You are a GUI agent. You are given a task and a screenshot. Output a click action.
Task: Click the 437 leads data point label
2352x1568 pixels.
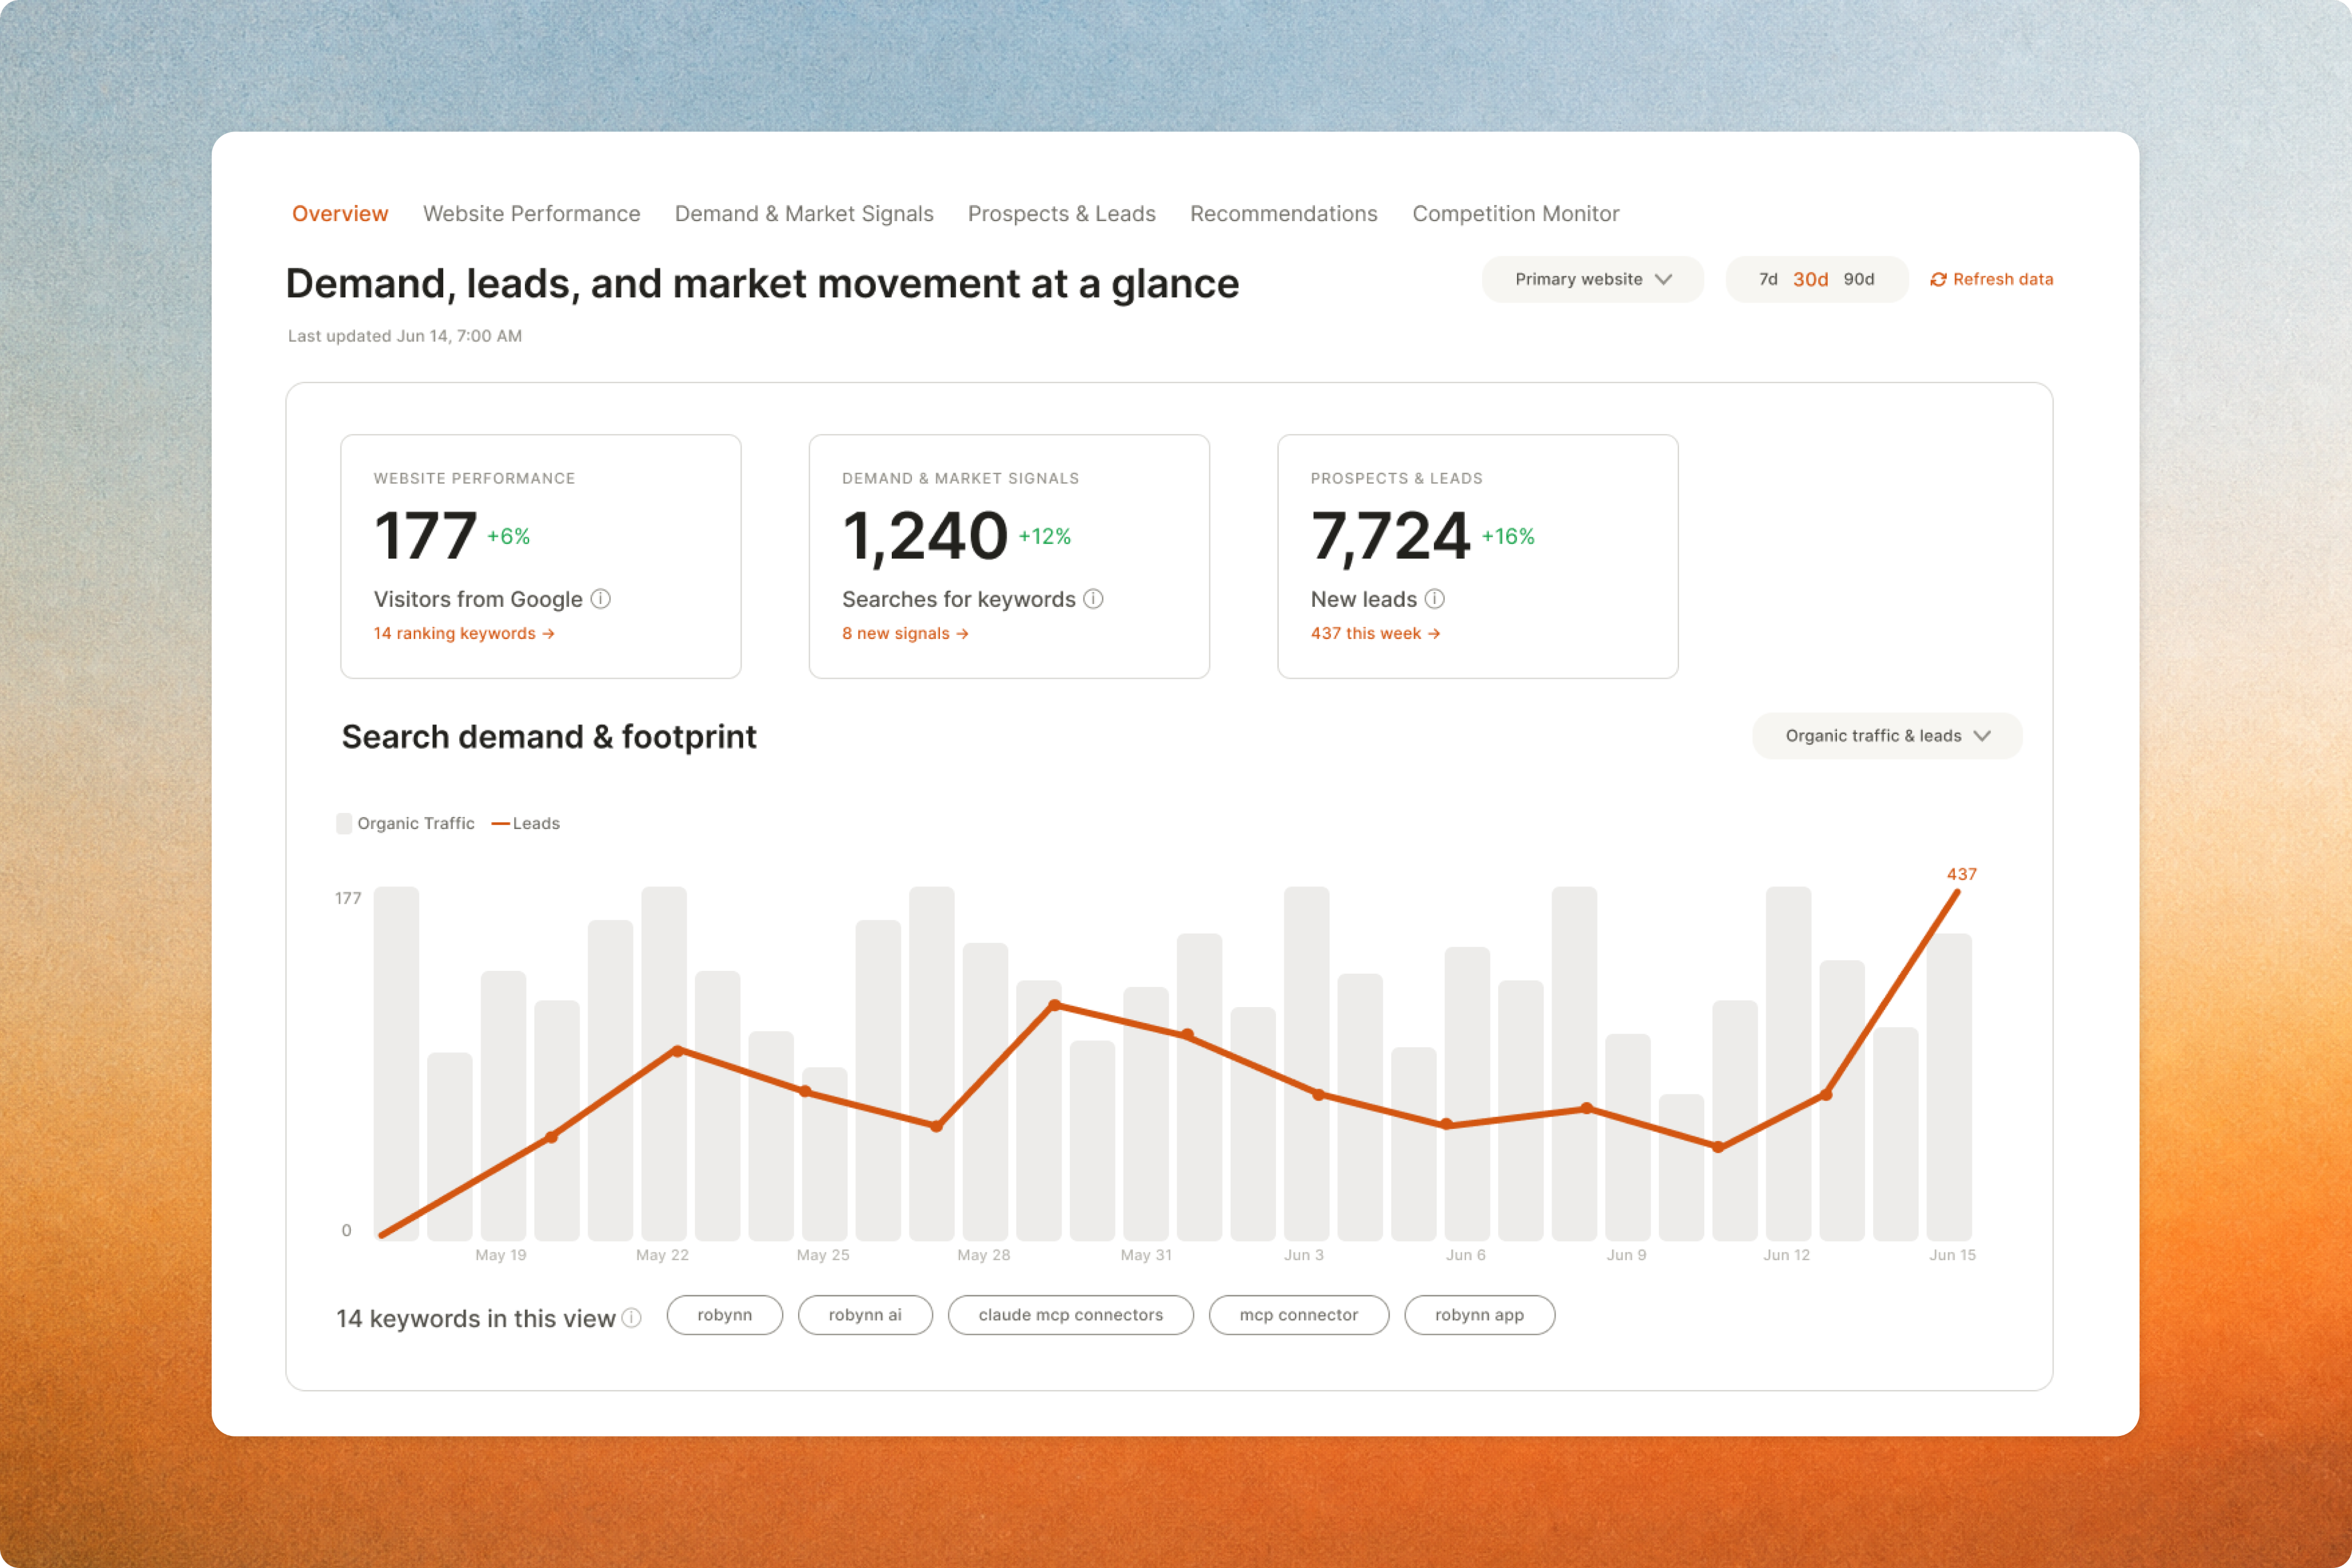point(1961,874)
